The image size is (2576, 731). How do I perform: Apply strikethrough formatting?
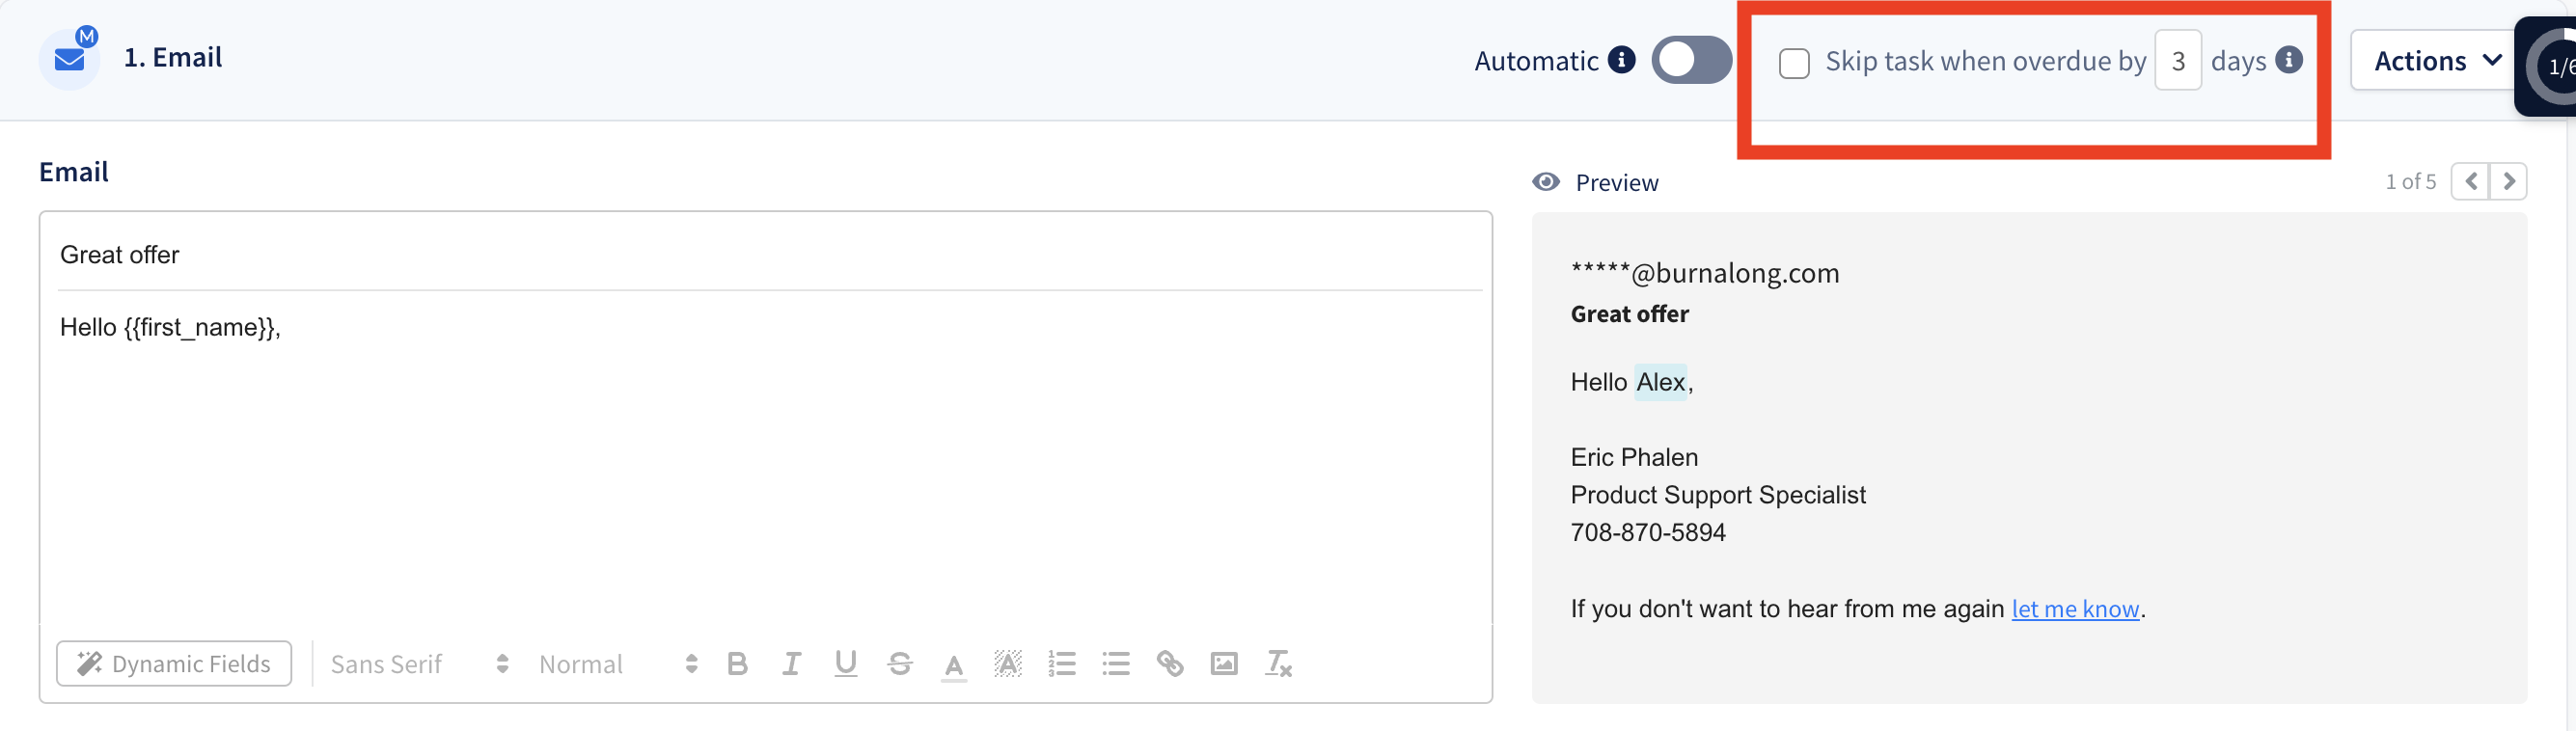click(900, 664)
